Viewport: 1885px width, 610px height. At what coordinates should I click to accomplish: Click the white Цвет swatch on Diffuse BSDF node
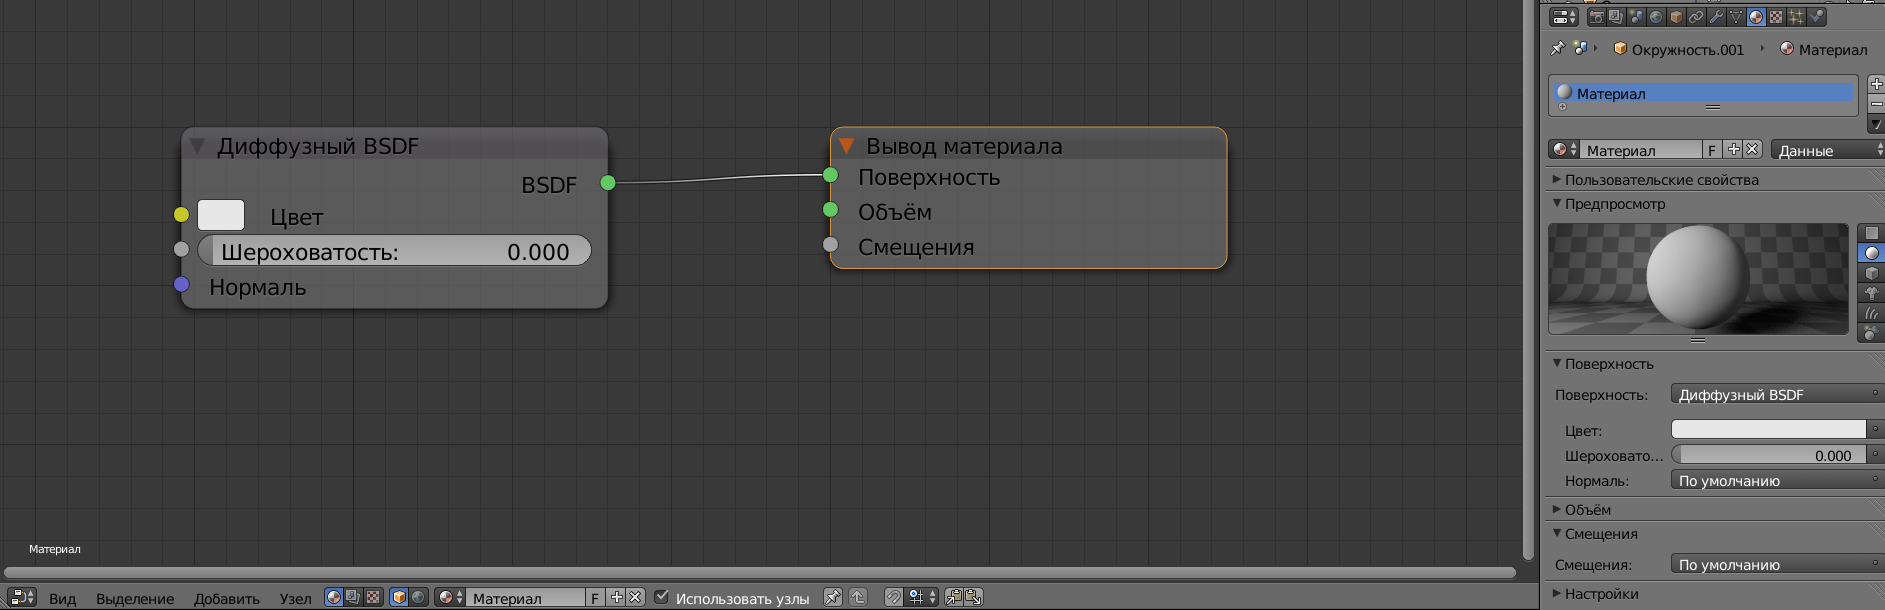[221, 215]
